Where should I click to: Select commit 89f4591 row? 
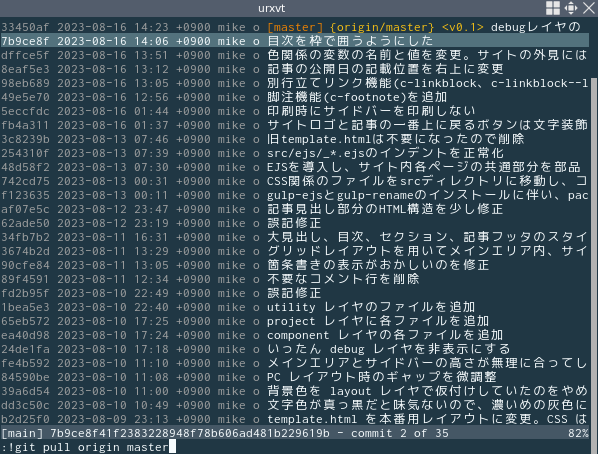[x=294, y=279]
